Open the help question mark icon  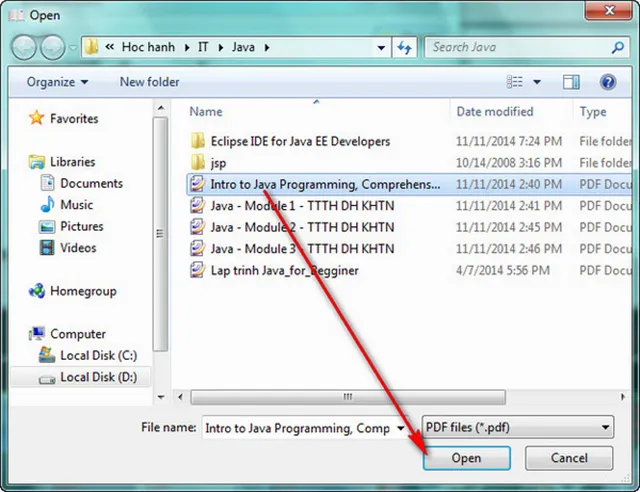click(607, 82)
